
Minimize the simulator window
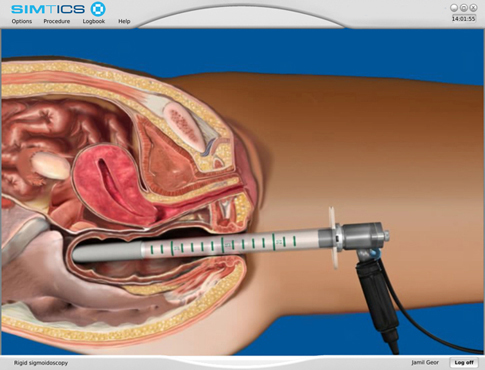454,8
